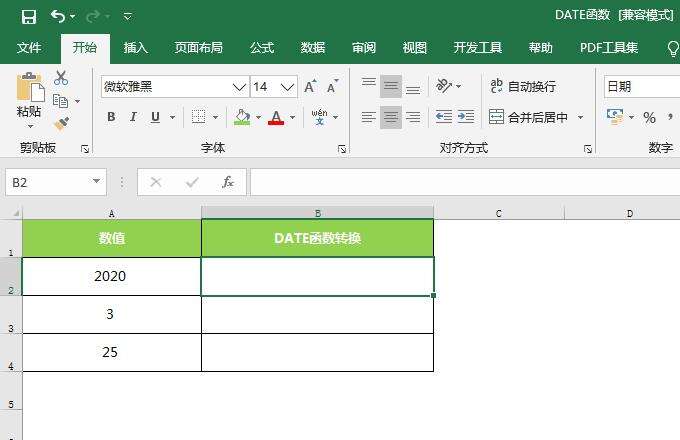The height and width of the screenshot is (440, 680).
Task: Open the 字体 dialog launcher
Action: [342, 149]
